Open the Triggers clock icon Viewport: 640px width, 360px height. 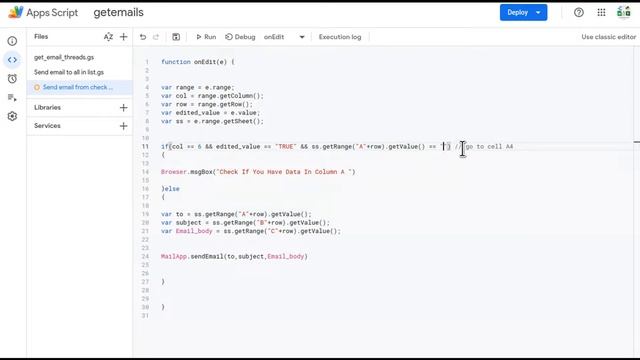(x=12, y=78)
